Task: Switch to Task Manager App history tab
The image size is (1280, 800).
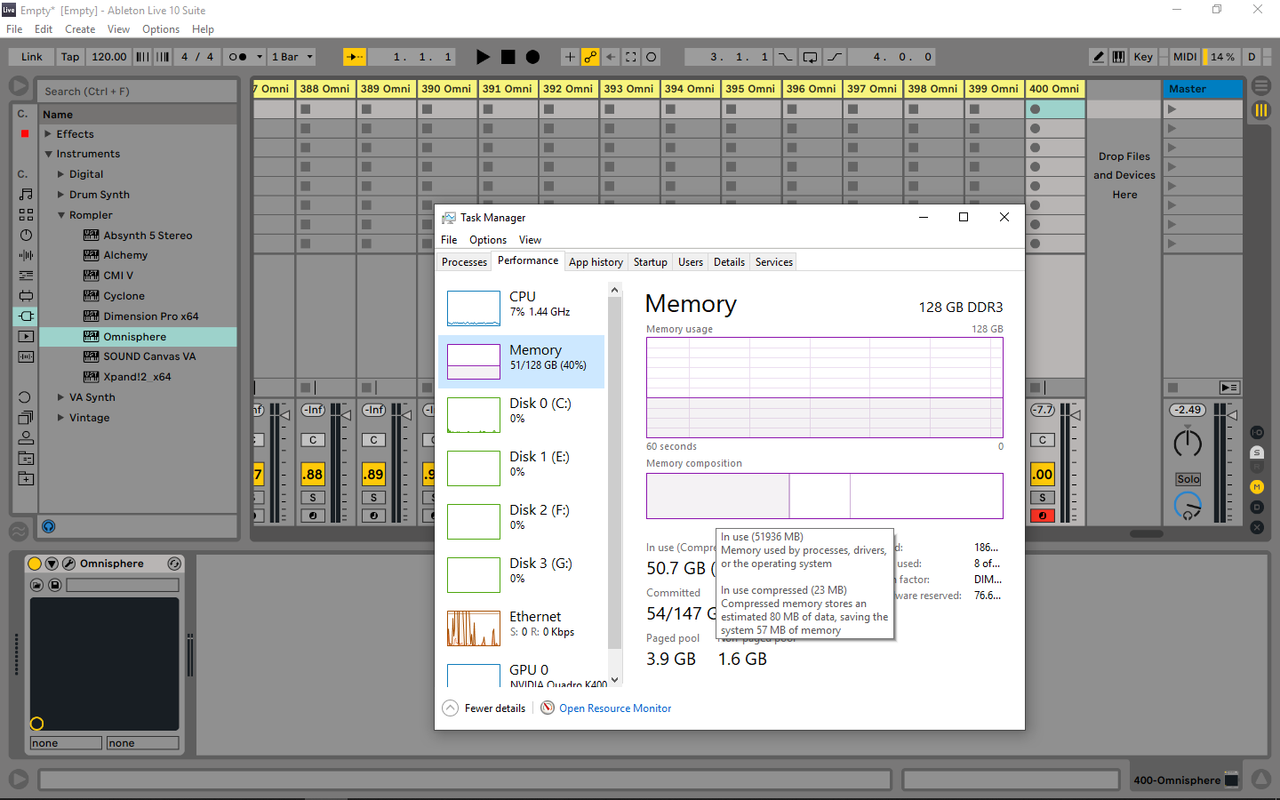Action: pos(596,262)
